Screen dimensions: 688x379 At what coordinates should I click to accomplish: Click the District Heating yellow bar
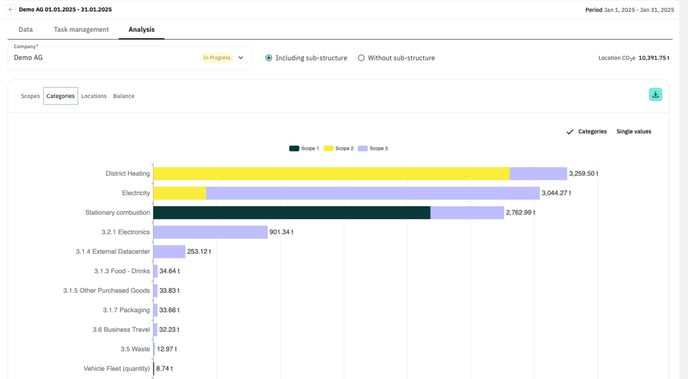(331, 173)
